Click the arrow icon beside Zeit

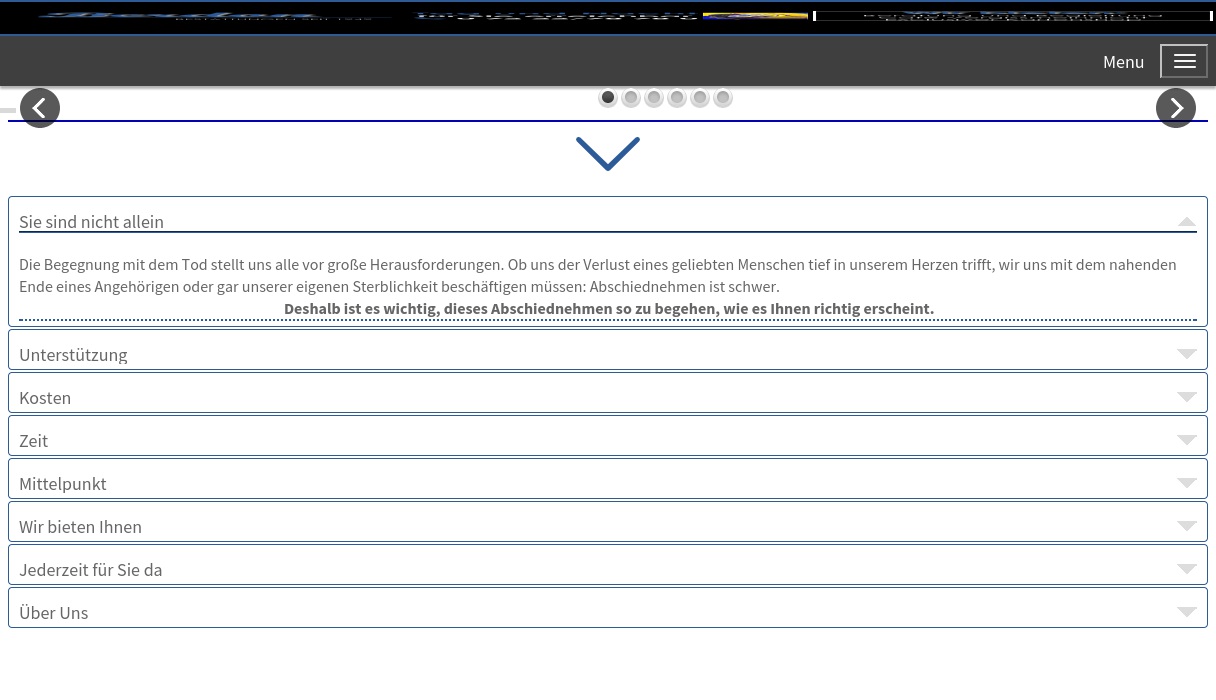point(1186,440)
